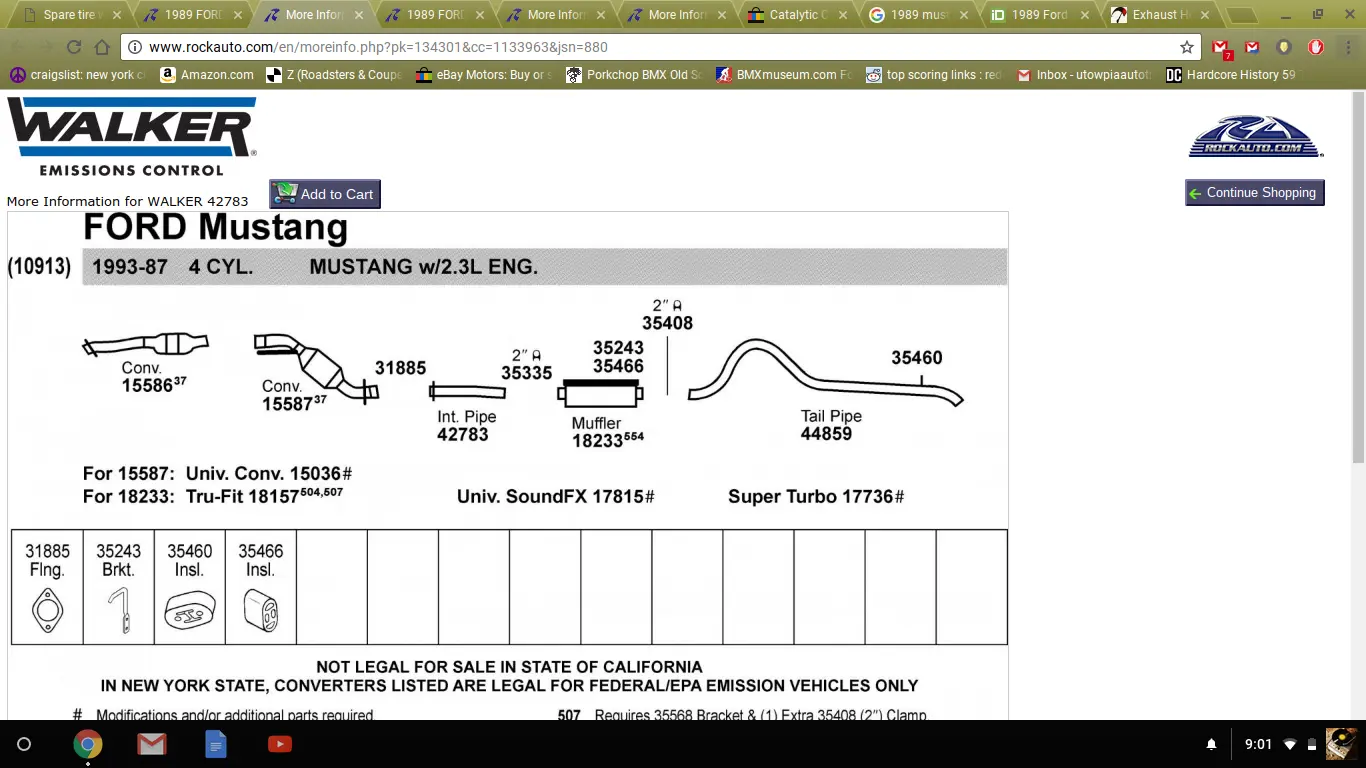Open the Inbox utowpiaauto bookmark

coord(1085,75)
